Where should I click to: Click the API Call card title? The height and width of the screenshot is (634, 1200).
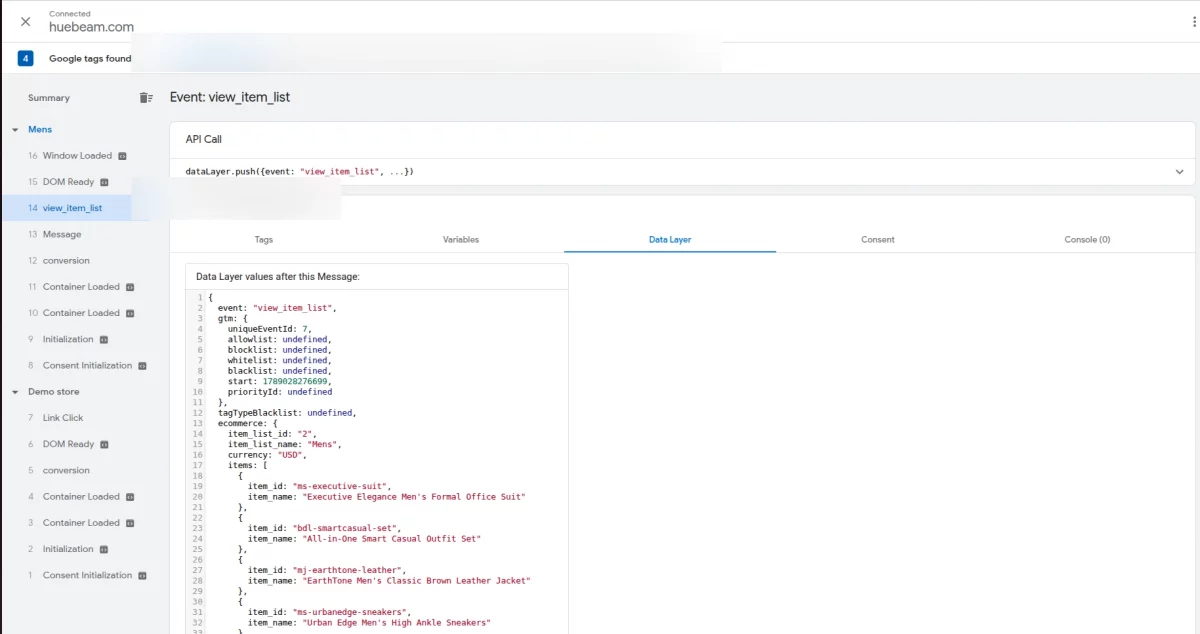pos(204,139)
